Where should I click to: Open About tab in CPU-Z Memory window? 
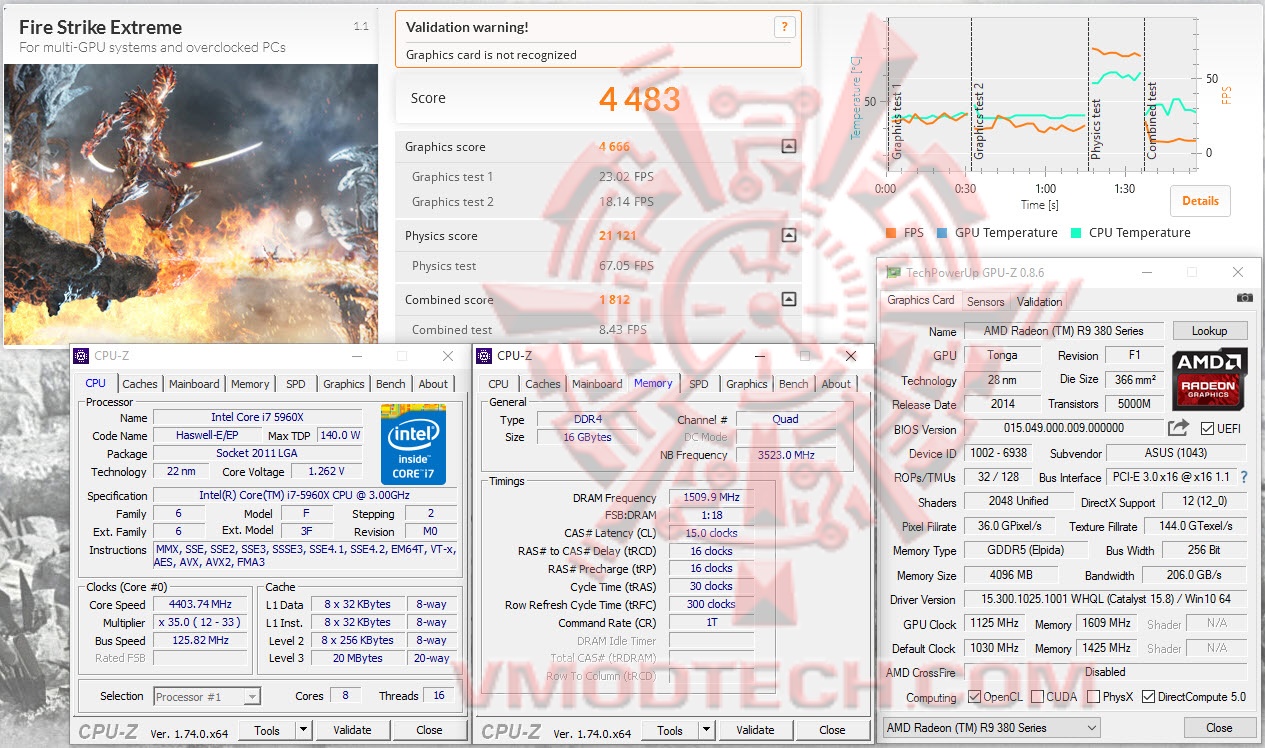836,384
